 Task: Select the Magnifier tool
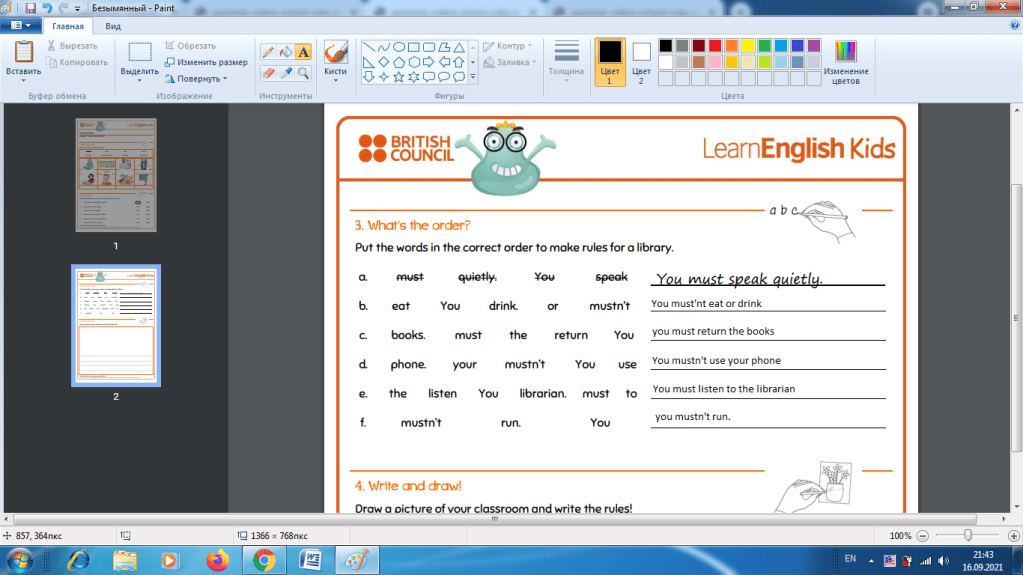point(303,73)
